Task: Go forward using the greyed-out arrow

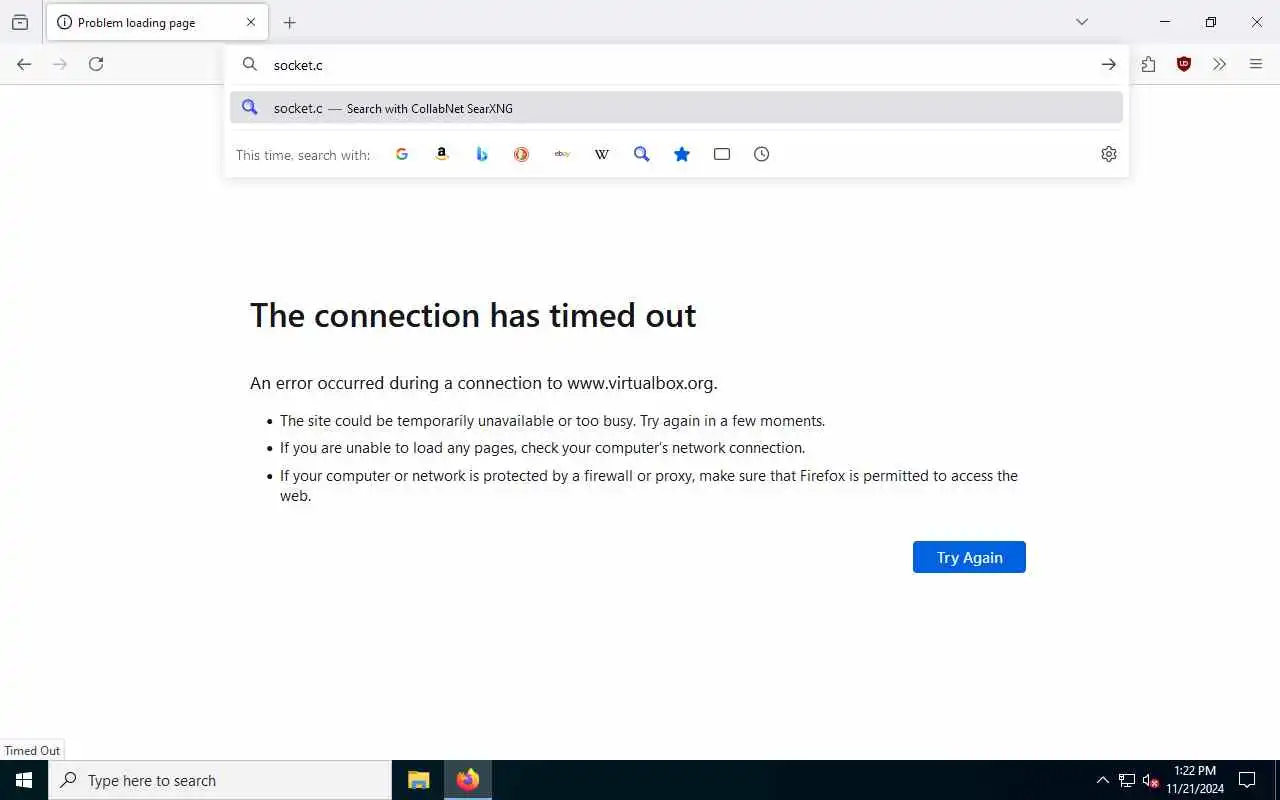Action: tap(60, 64)
